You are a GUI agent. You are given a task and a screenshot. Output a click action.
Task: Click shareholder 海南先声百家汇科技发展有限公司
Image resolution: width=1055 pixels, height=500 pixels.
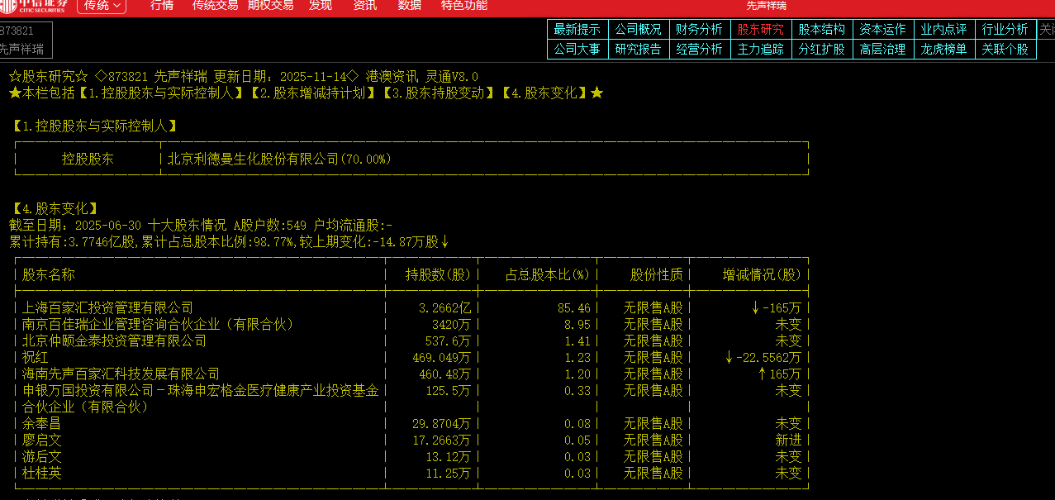(120, 373)
